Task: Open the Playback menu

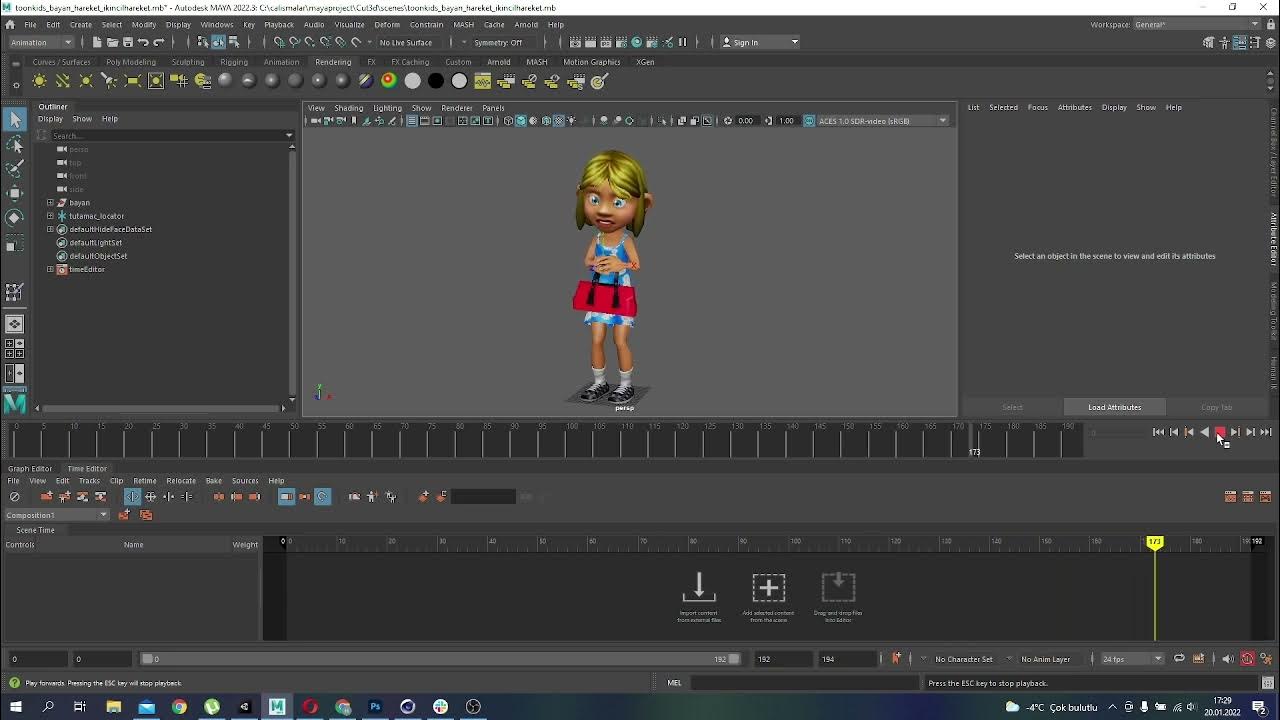Action: point(278,24)
